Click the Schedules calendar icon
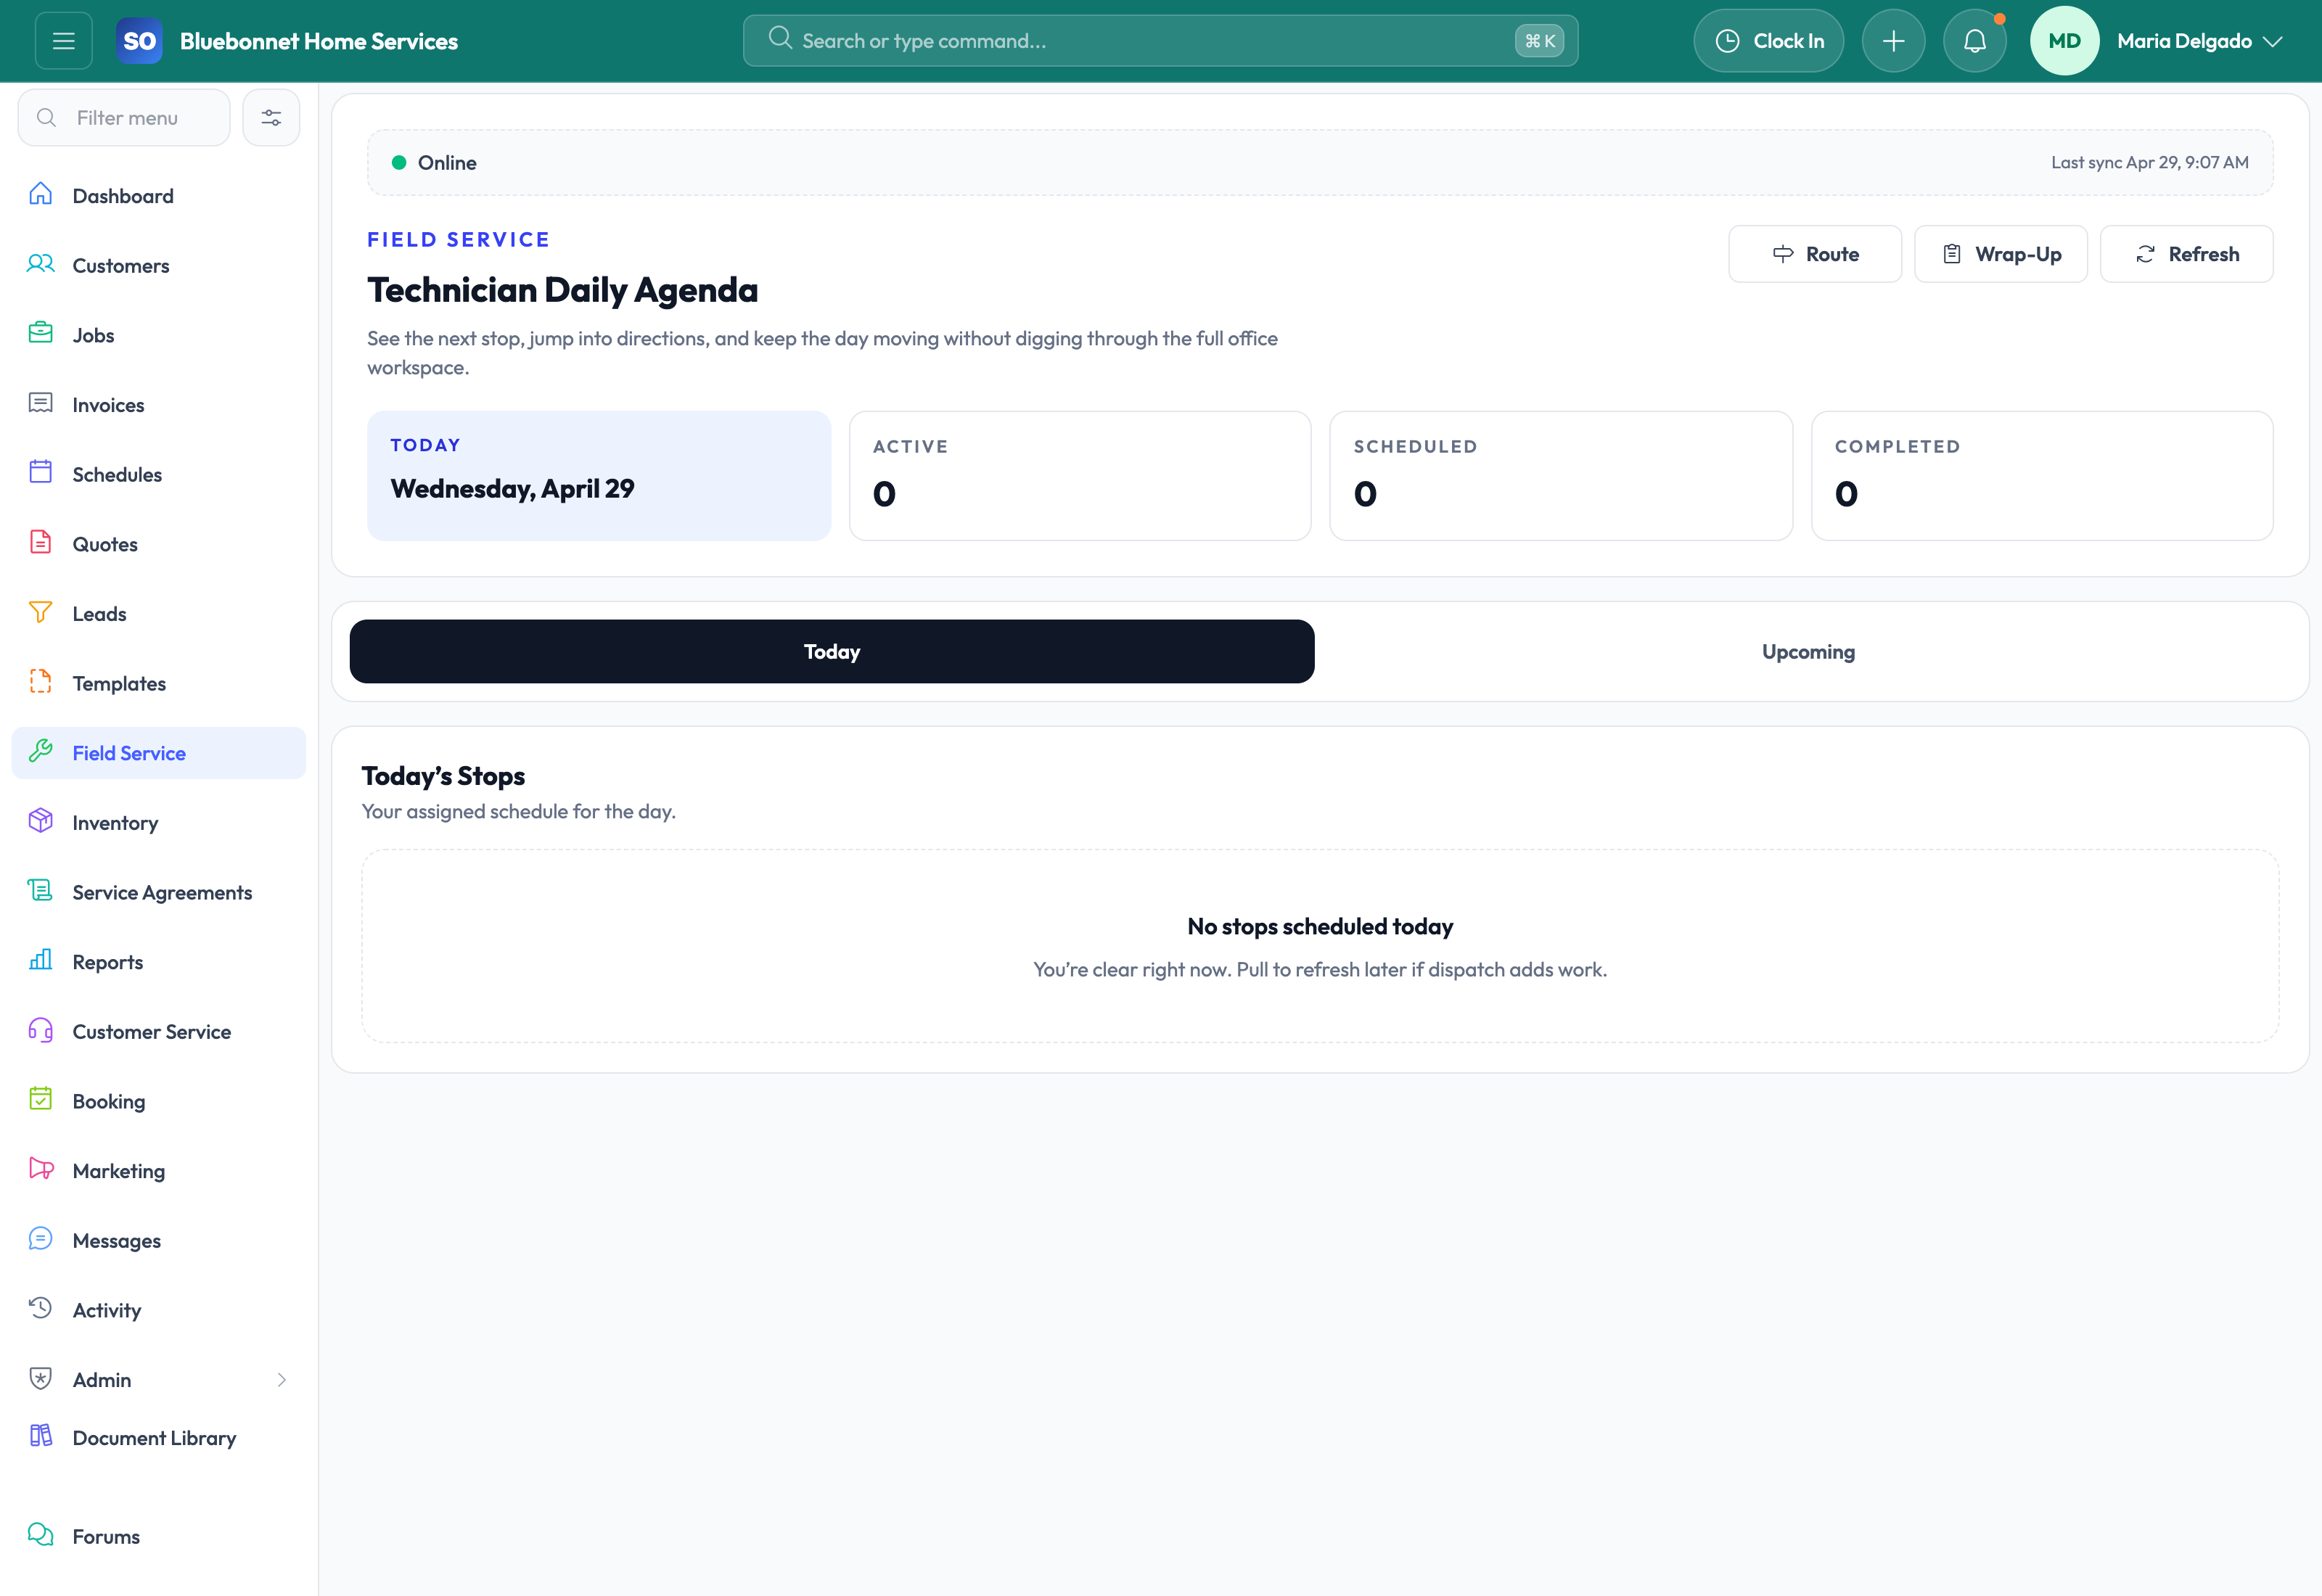This screenshot has height=1596, width=2322. click(41, 472)
